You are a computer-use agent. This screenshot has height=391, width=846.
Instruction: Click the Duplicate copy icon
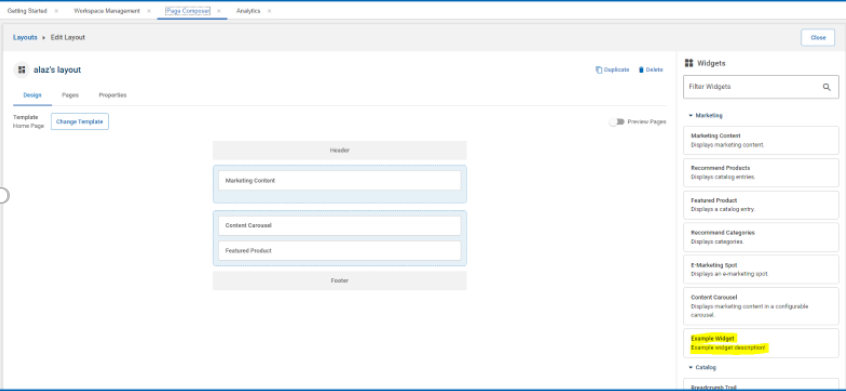click(599, 70)
